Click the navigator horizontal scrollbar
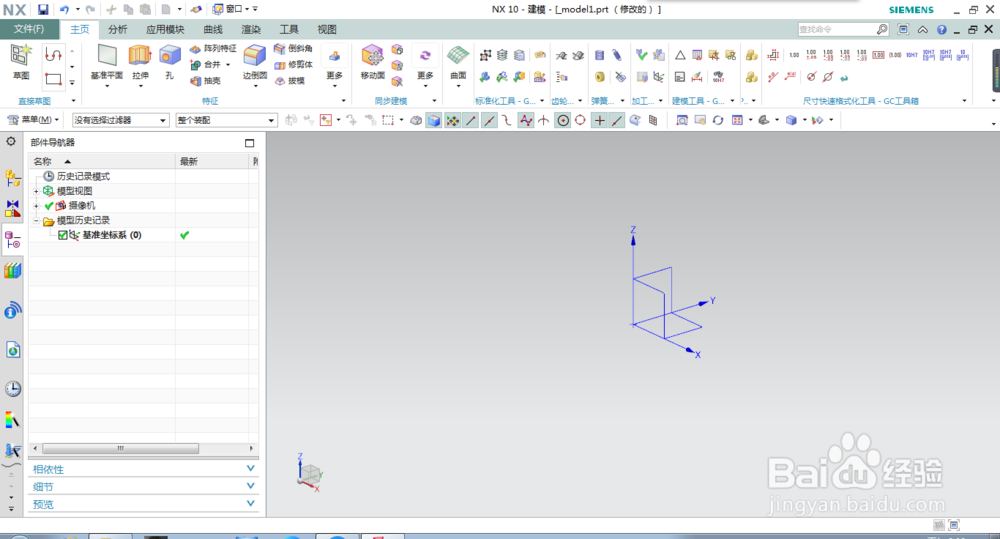This screenshot has width=1000, height=539. coord(121,448)
